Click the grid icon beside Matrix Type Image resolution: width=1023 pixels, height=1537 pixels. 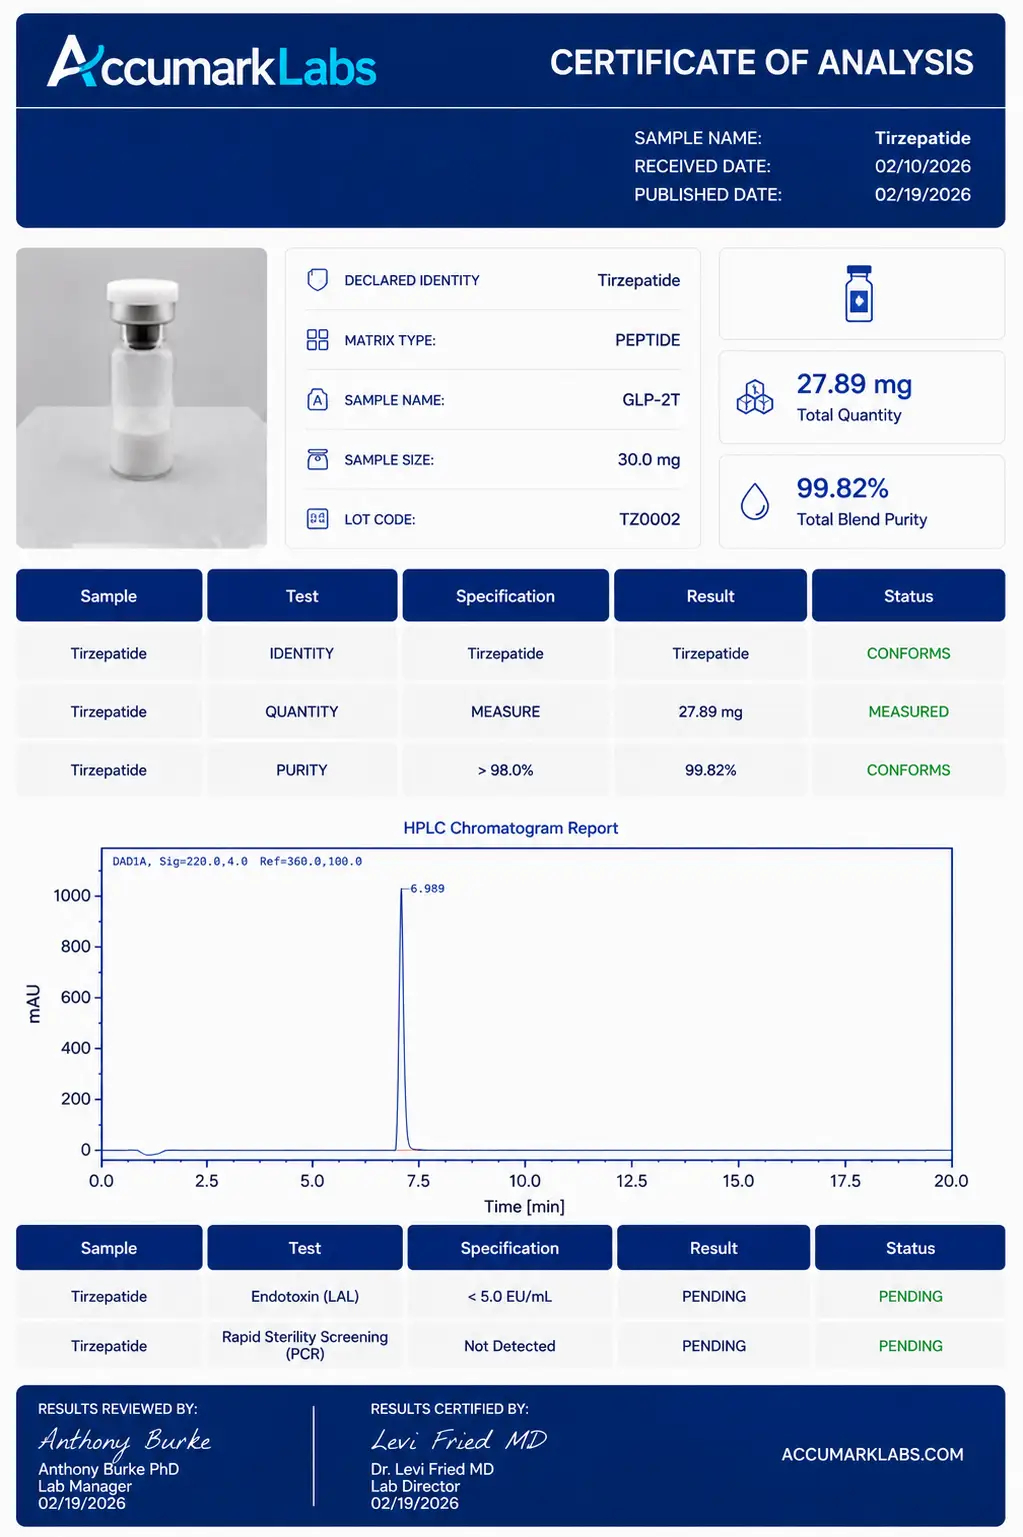point(317,340)
